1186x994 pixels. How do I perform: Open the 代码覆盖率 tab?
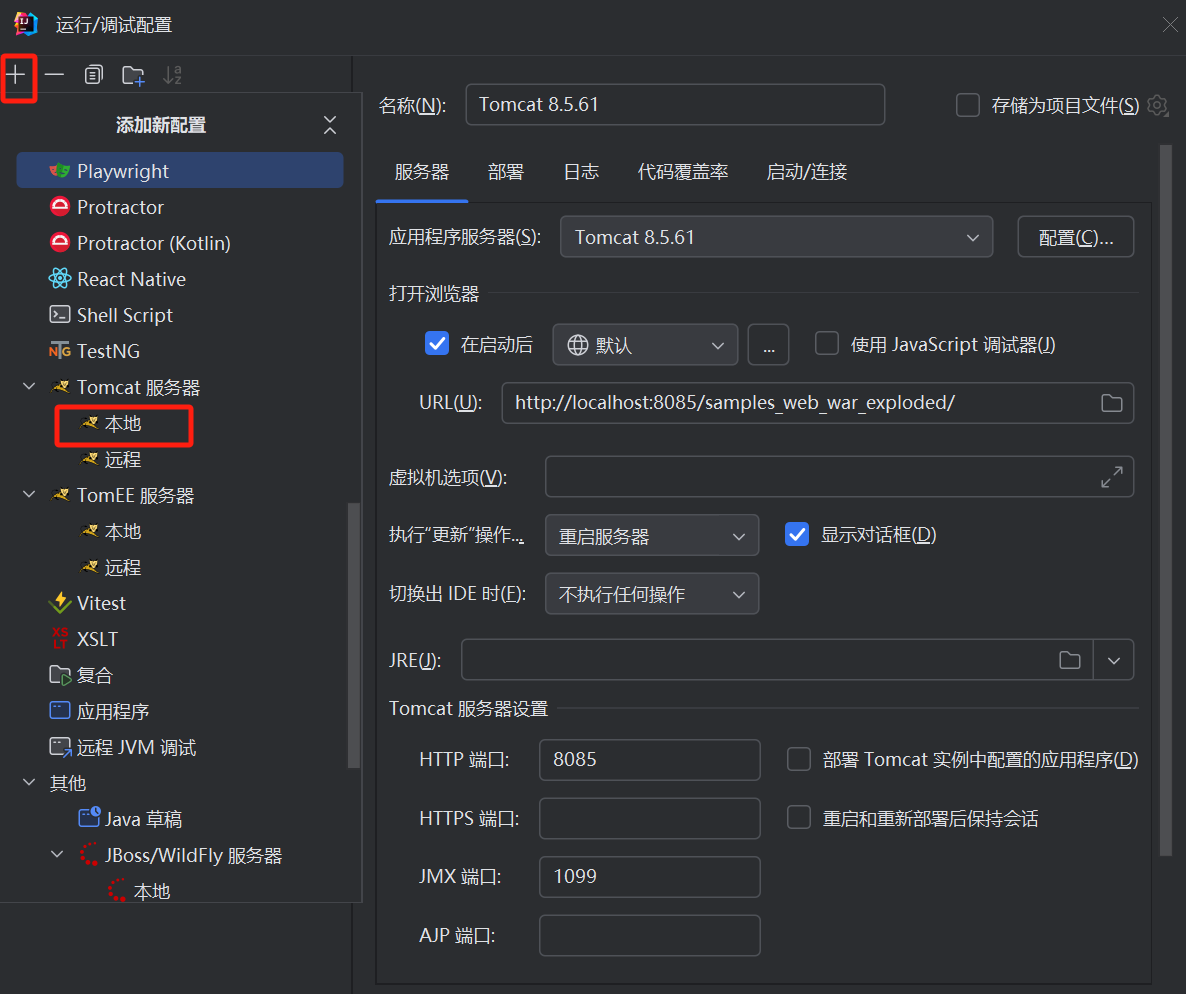click(x=683, y=172)
